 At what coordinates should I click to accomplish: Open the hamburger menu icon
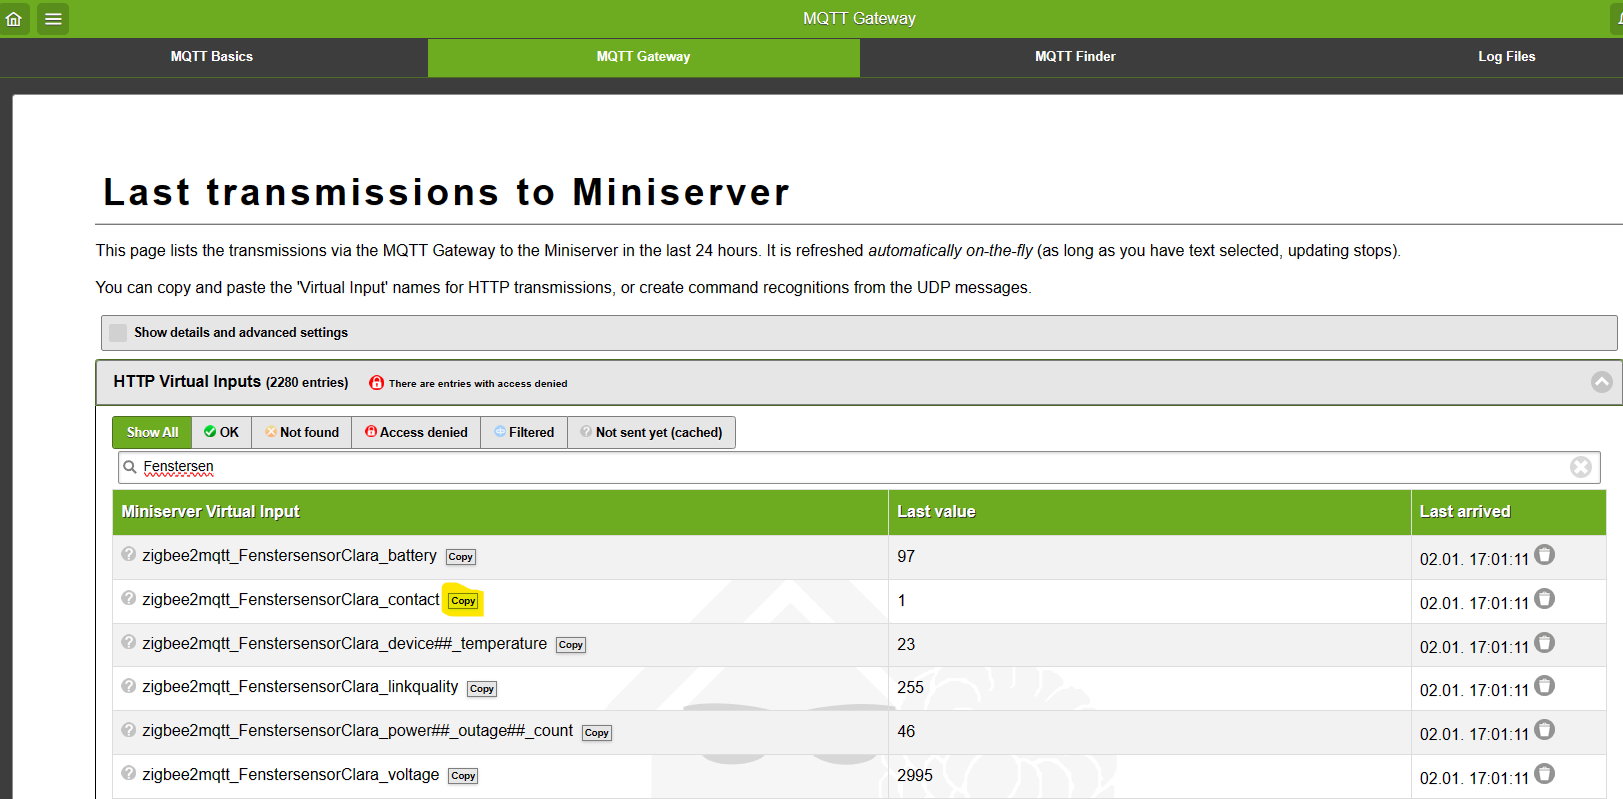point(53,18)
